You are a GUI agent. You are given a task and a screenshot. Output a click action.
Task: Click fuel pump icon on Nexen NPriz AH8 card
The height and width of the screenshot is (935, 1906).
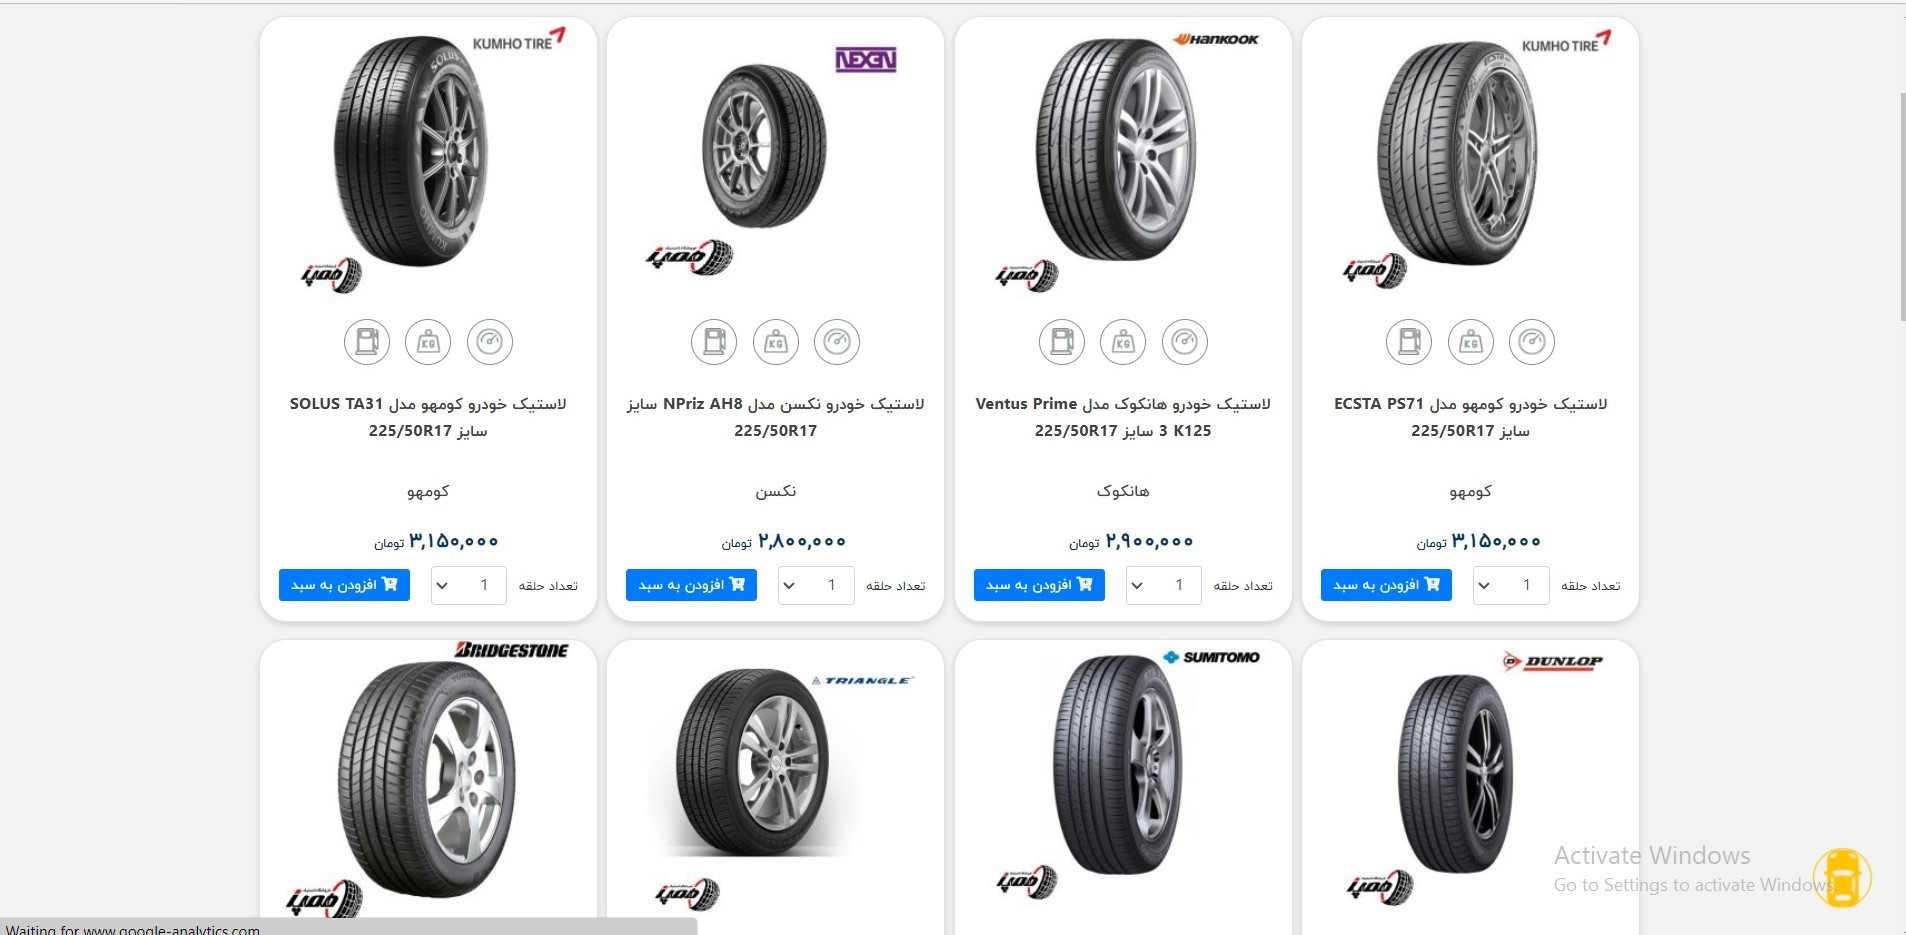(714, 342)
